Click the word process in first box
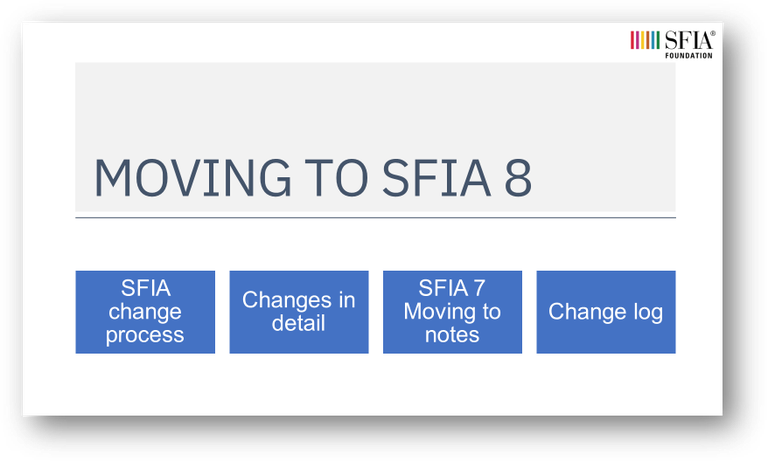This screenshot has height=461, width=768. coord(145,336)
